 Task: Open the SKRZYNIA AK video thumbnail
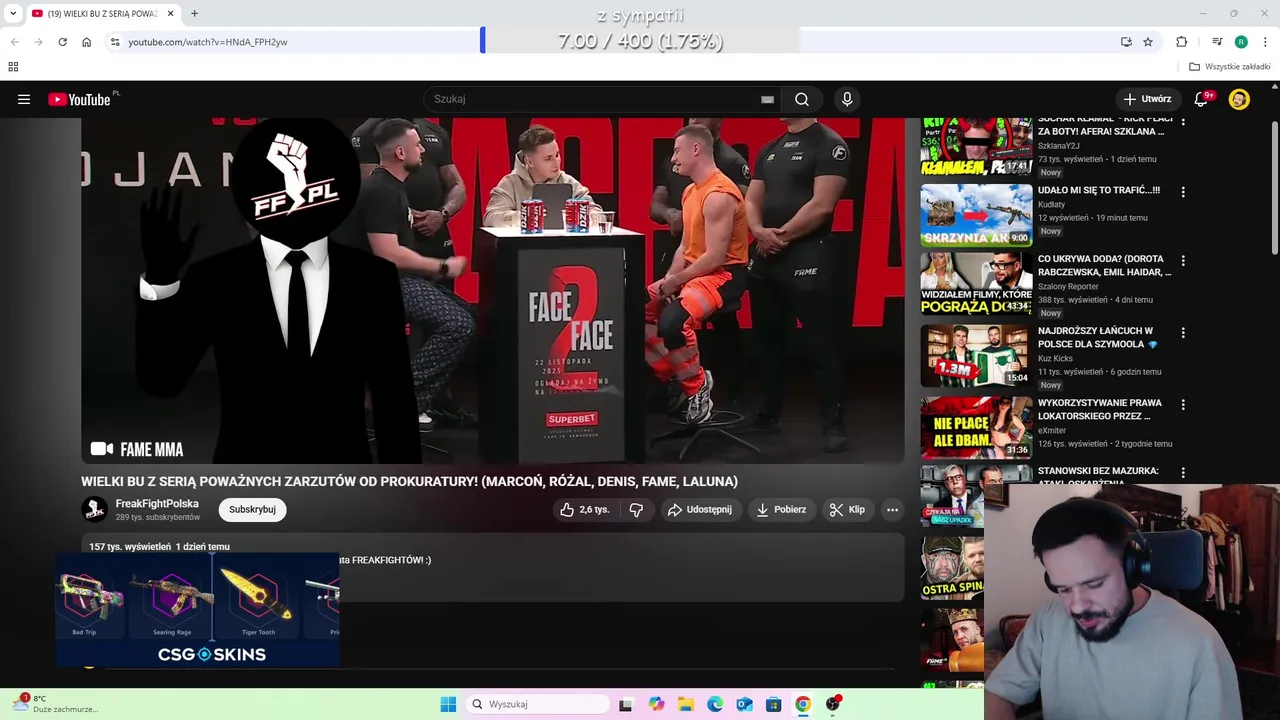tap(976, 215)
